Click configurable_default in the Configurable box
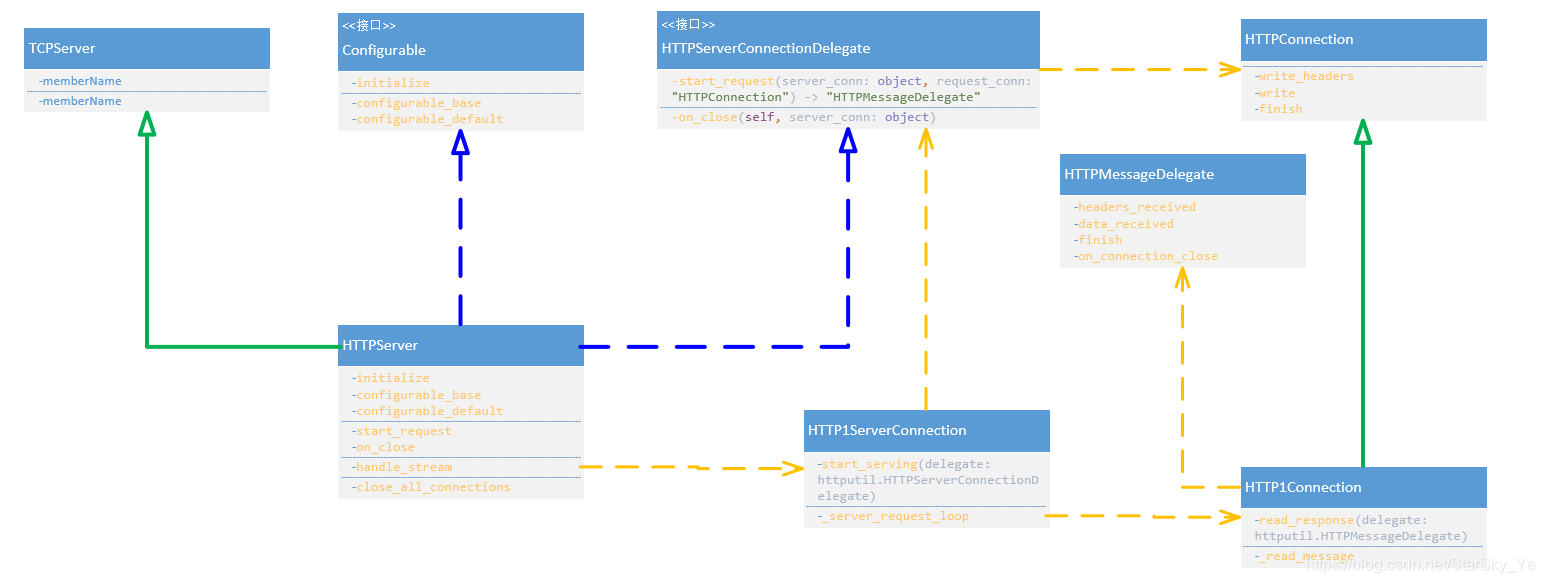The image size is (1545, 583). (430, 119)
